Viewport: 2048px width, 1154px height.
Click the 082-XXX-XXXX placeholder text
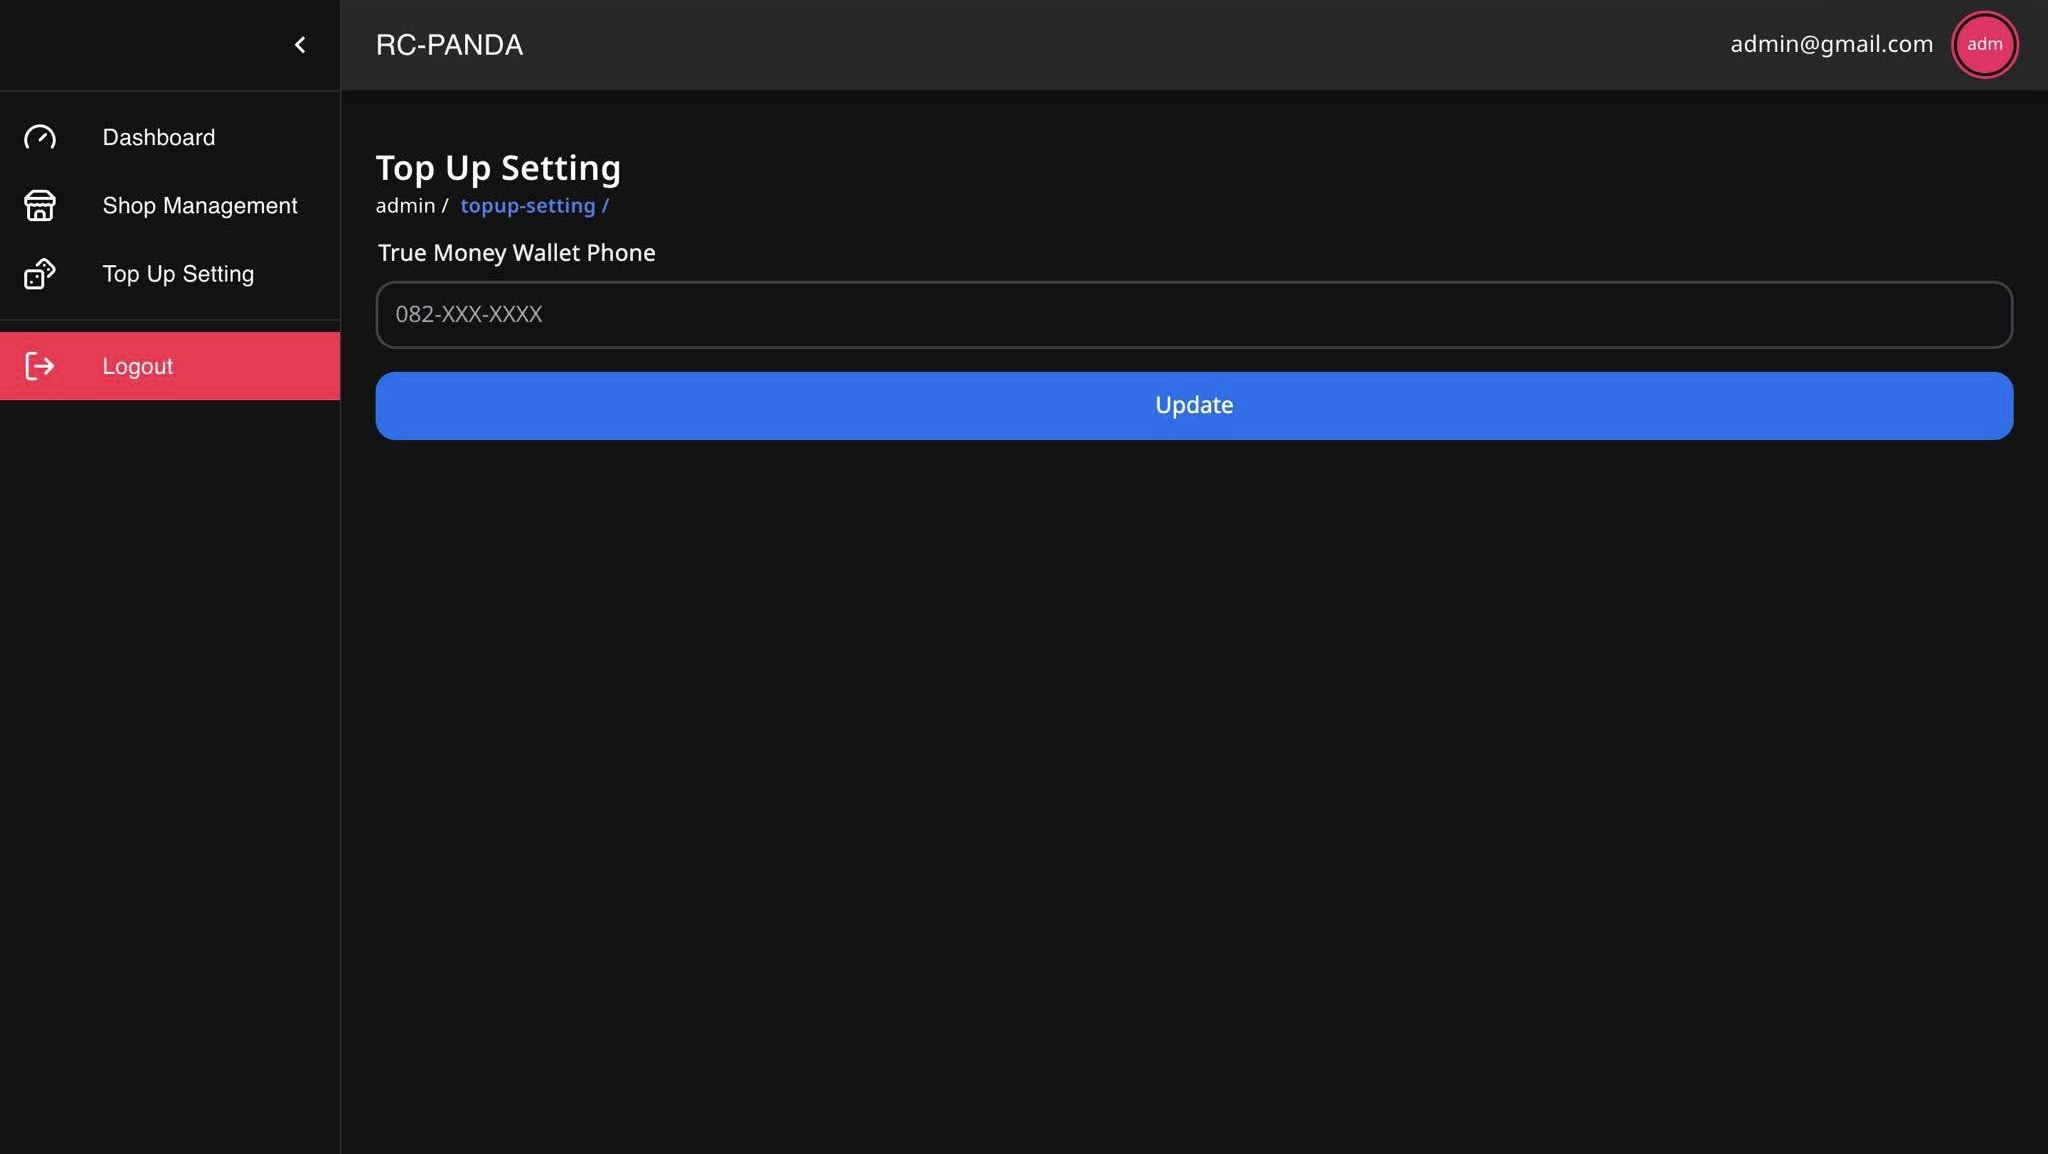pos(469,315)
